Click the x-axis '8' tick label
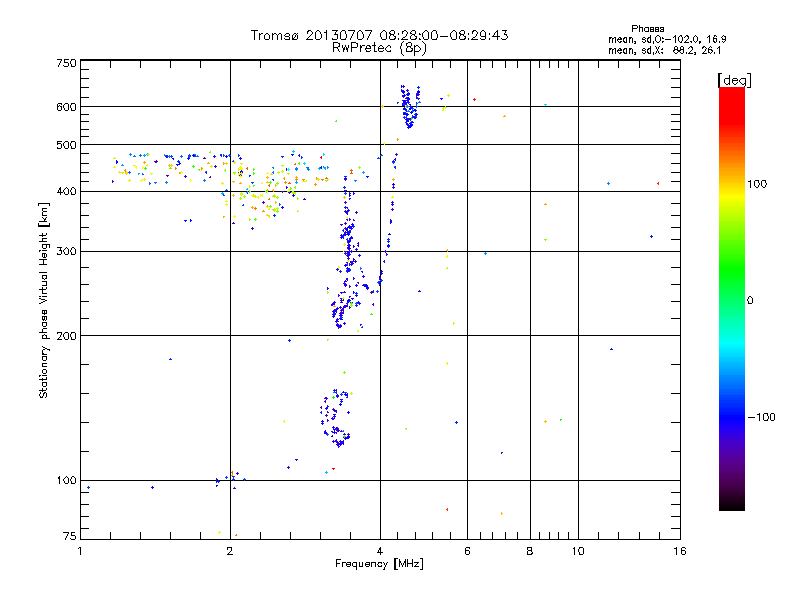 tap(530, 551)
